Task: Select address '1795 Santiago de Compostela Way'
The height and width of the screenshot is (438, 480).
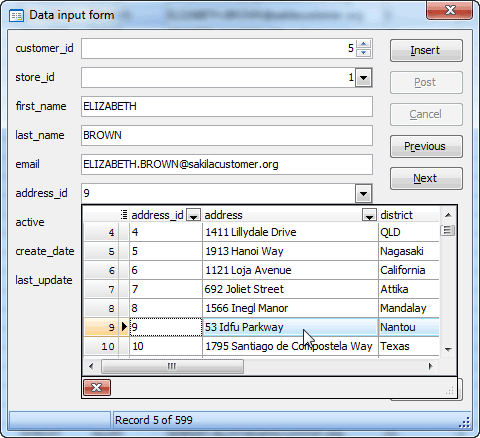Action: click(290, 346)
